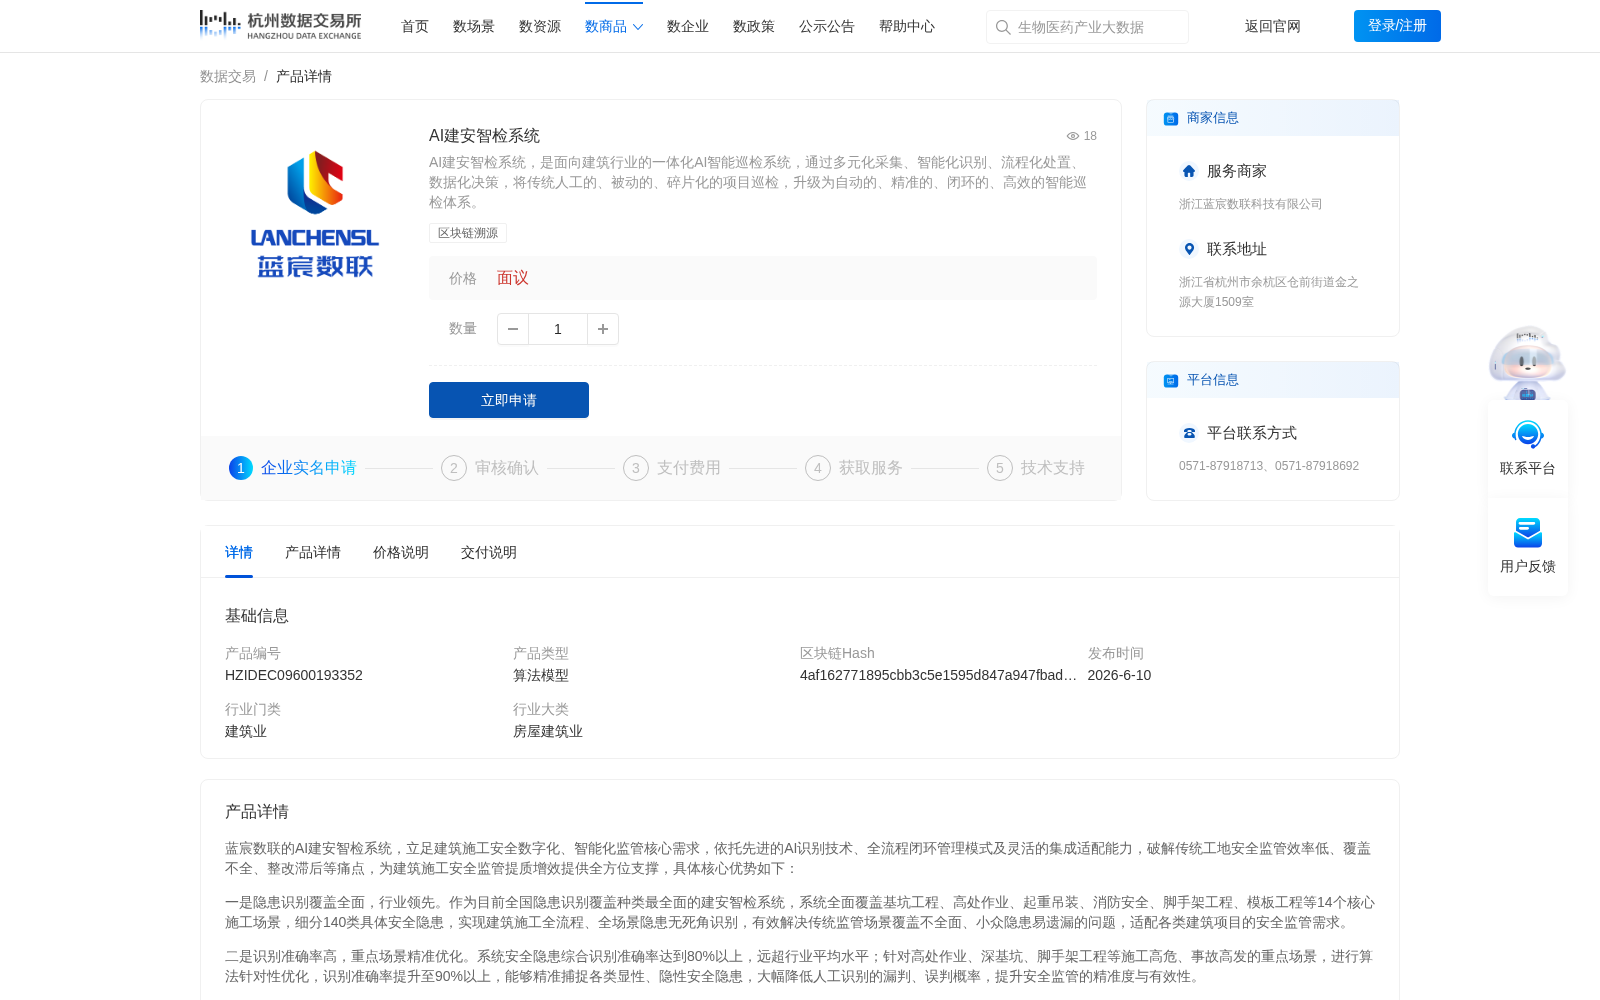Select step 4 获取服务

854,468
